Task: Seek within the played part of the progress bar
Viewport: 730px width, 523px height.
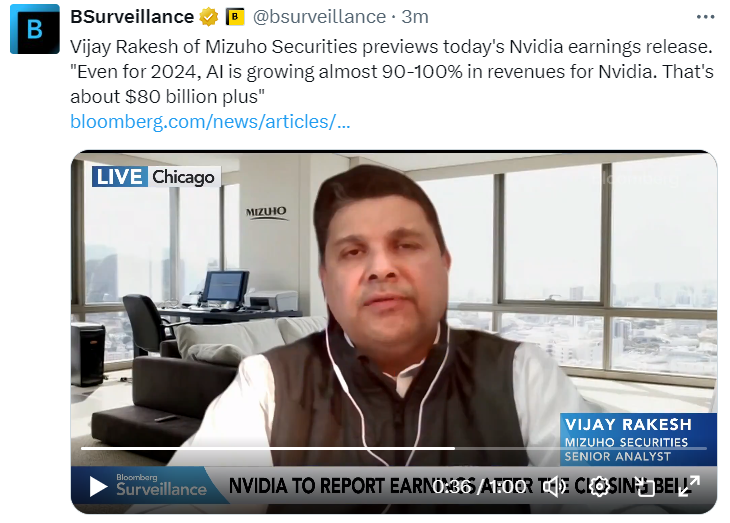Action: (x=268, y=448)
